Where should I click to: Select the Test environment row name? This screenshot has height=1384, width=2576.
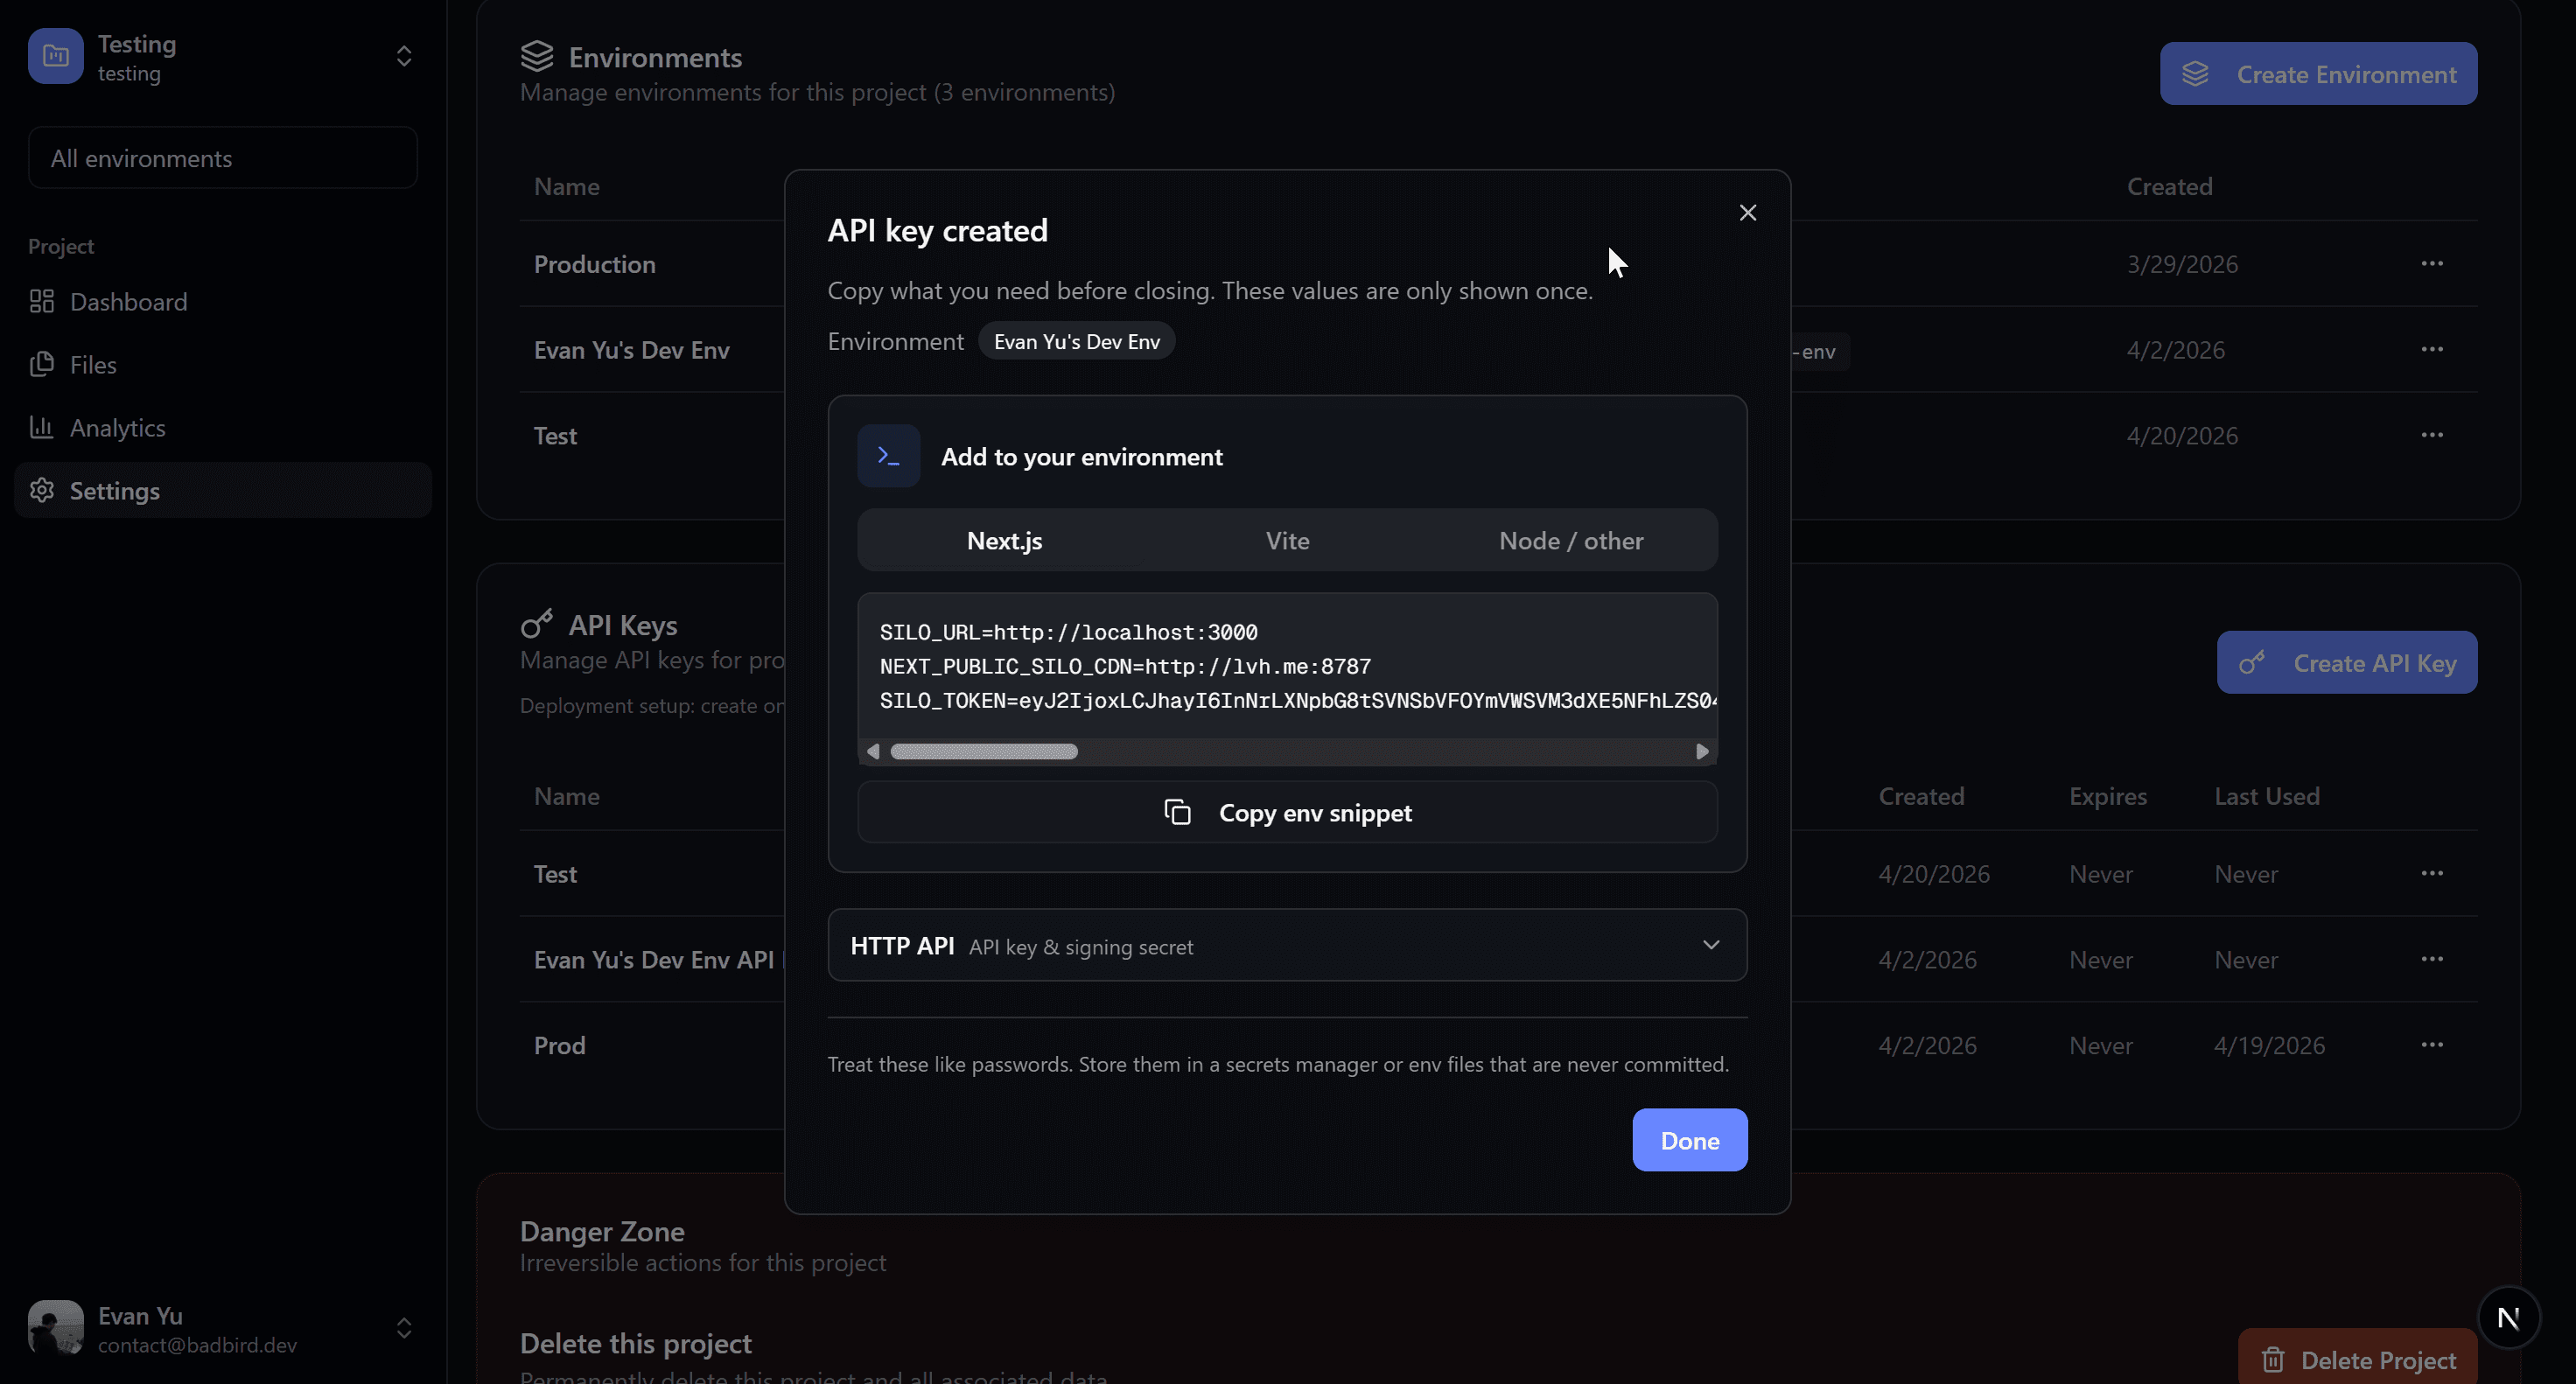tap(555, 436)
